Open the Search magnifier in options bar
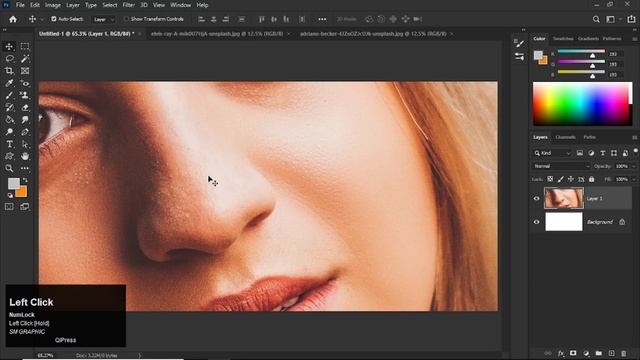This screenshot has height=360, width=640. [596, 19]
